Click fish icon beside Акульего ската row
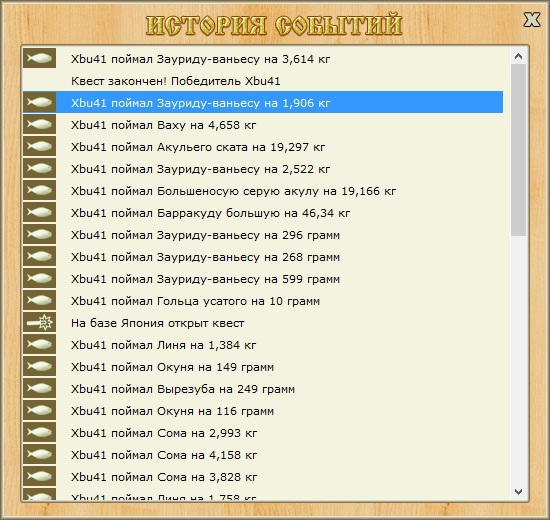The width and height of the screenshot is (550, 520). 39,146
